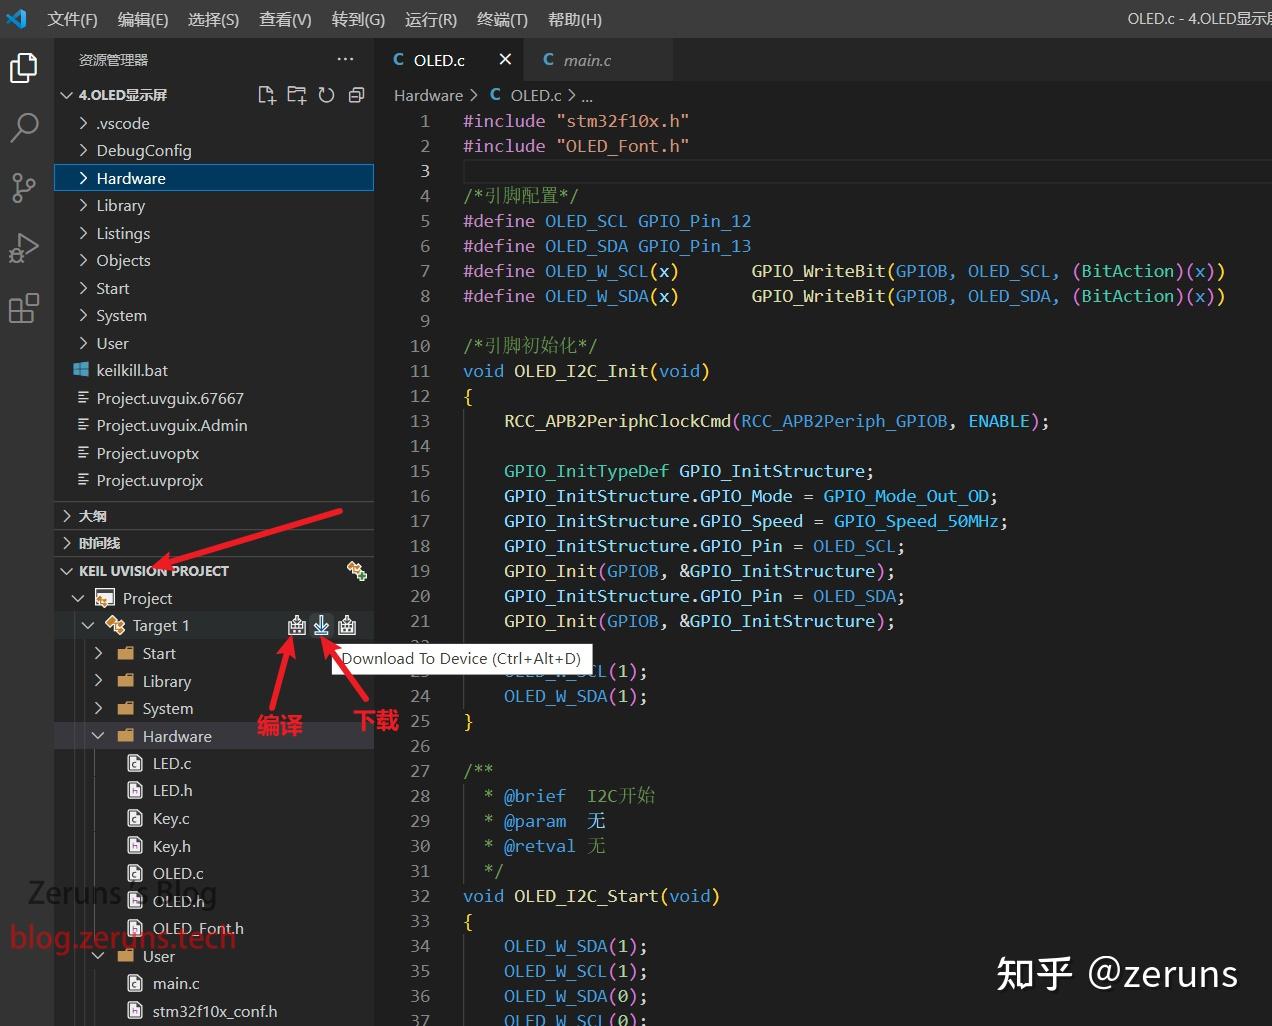Collapse the KEIL UVISION PROJECT section

coord(67,571)
